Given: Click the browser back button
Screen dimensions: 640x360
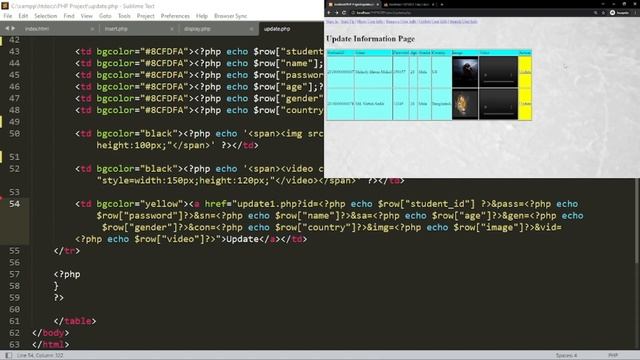Looking at the screenshot, I should (x=329, y=13).
